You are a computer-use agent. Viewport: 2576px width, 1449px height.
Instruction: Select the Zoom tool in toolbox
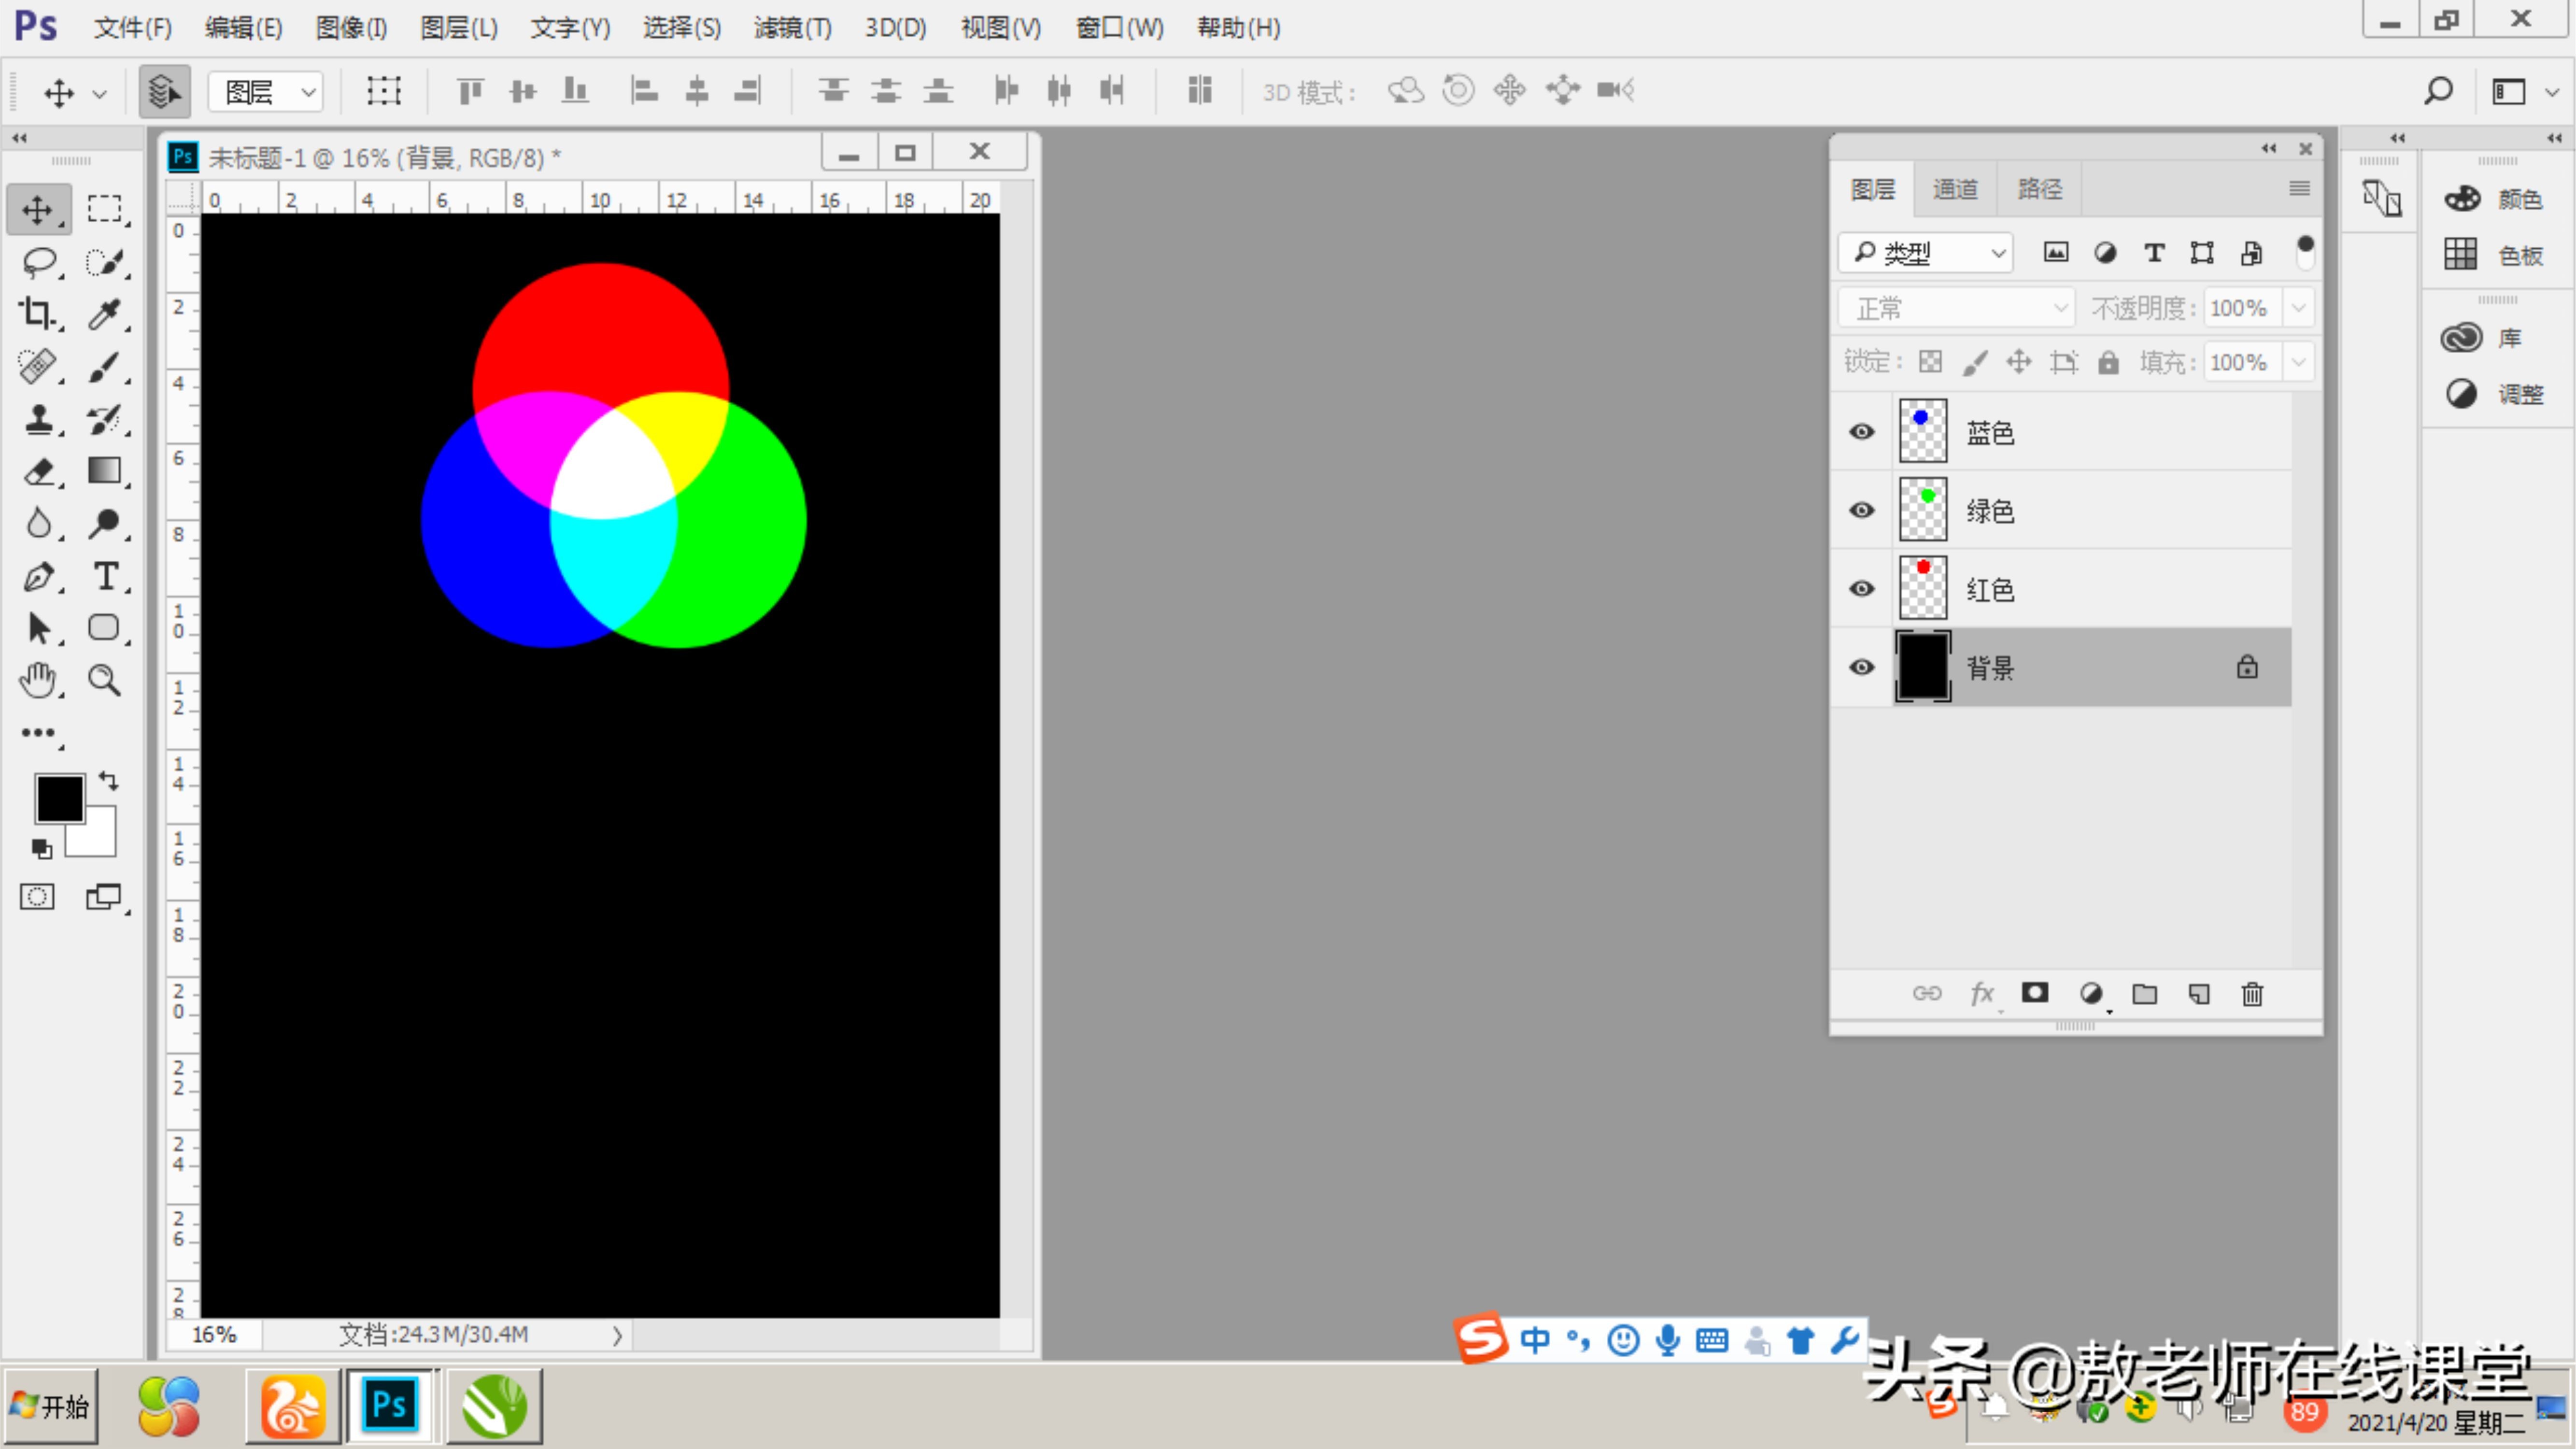pos(104,680)
